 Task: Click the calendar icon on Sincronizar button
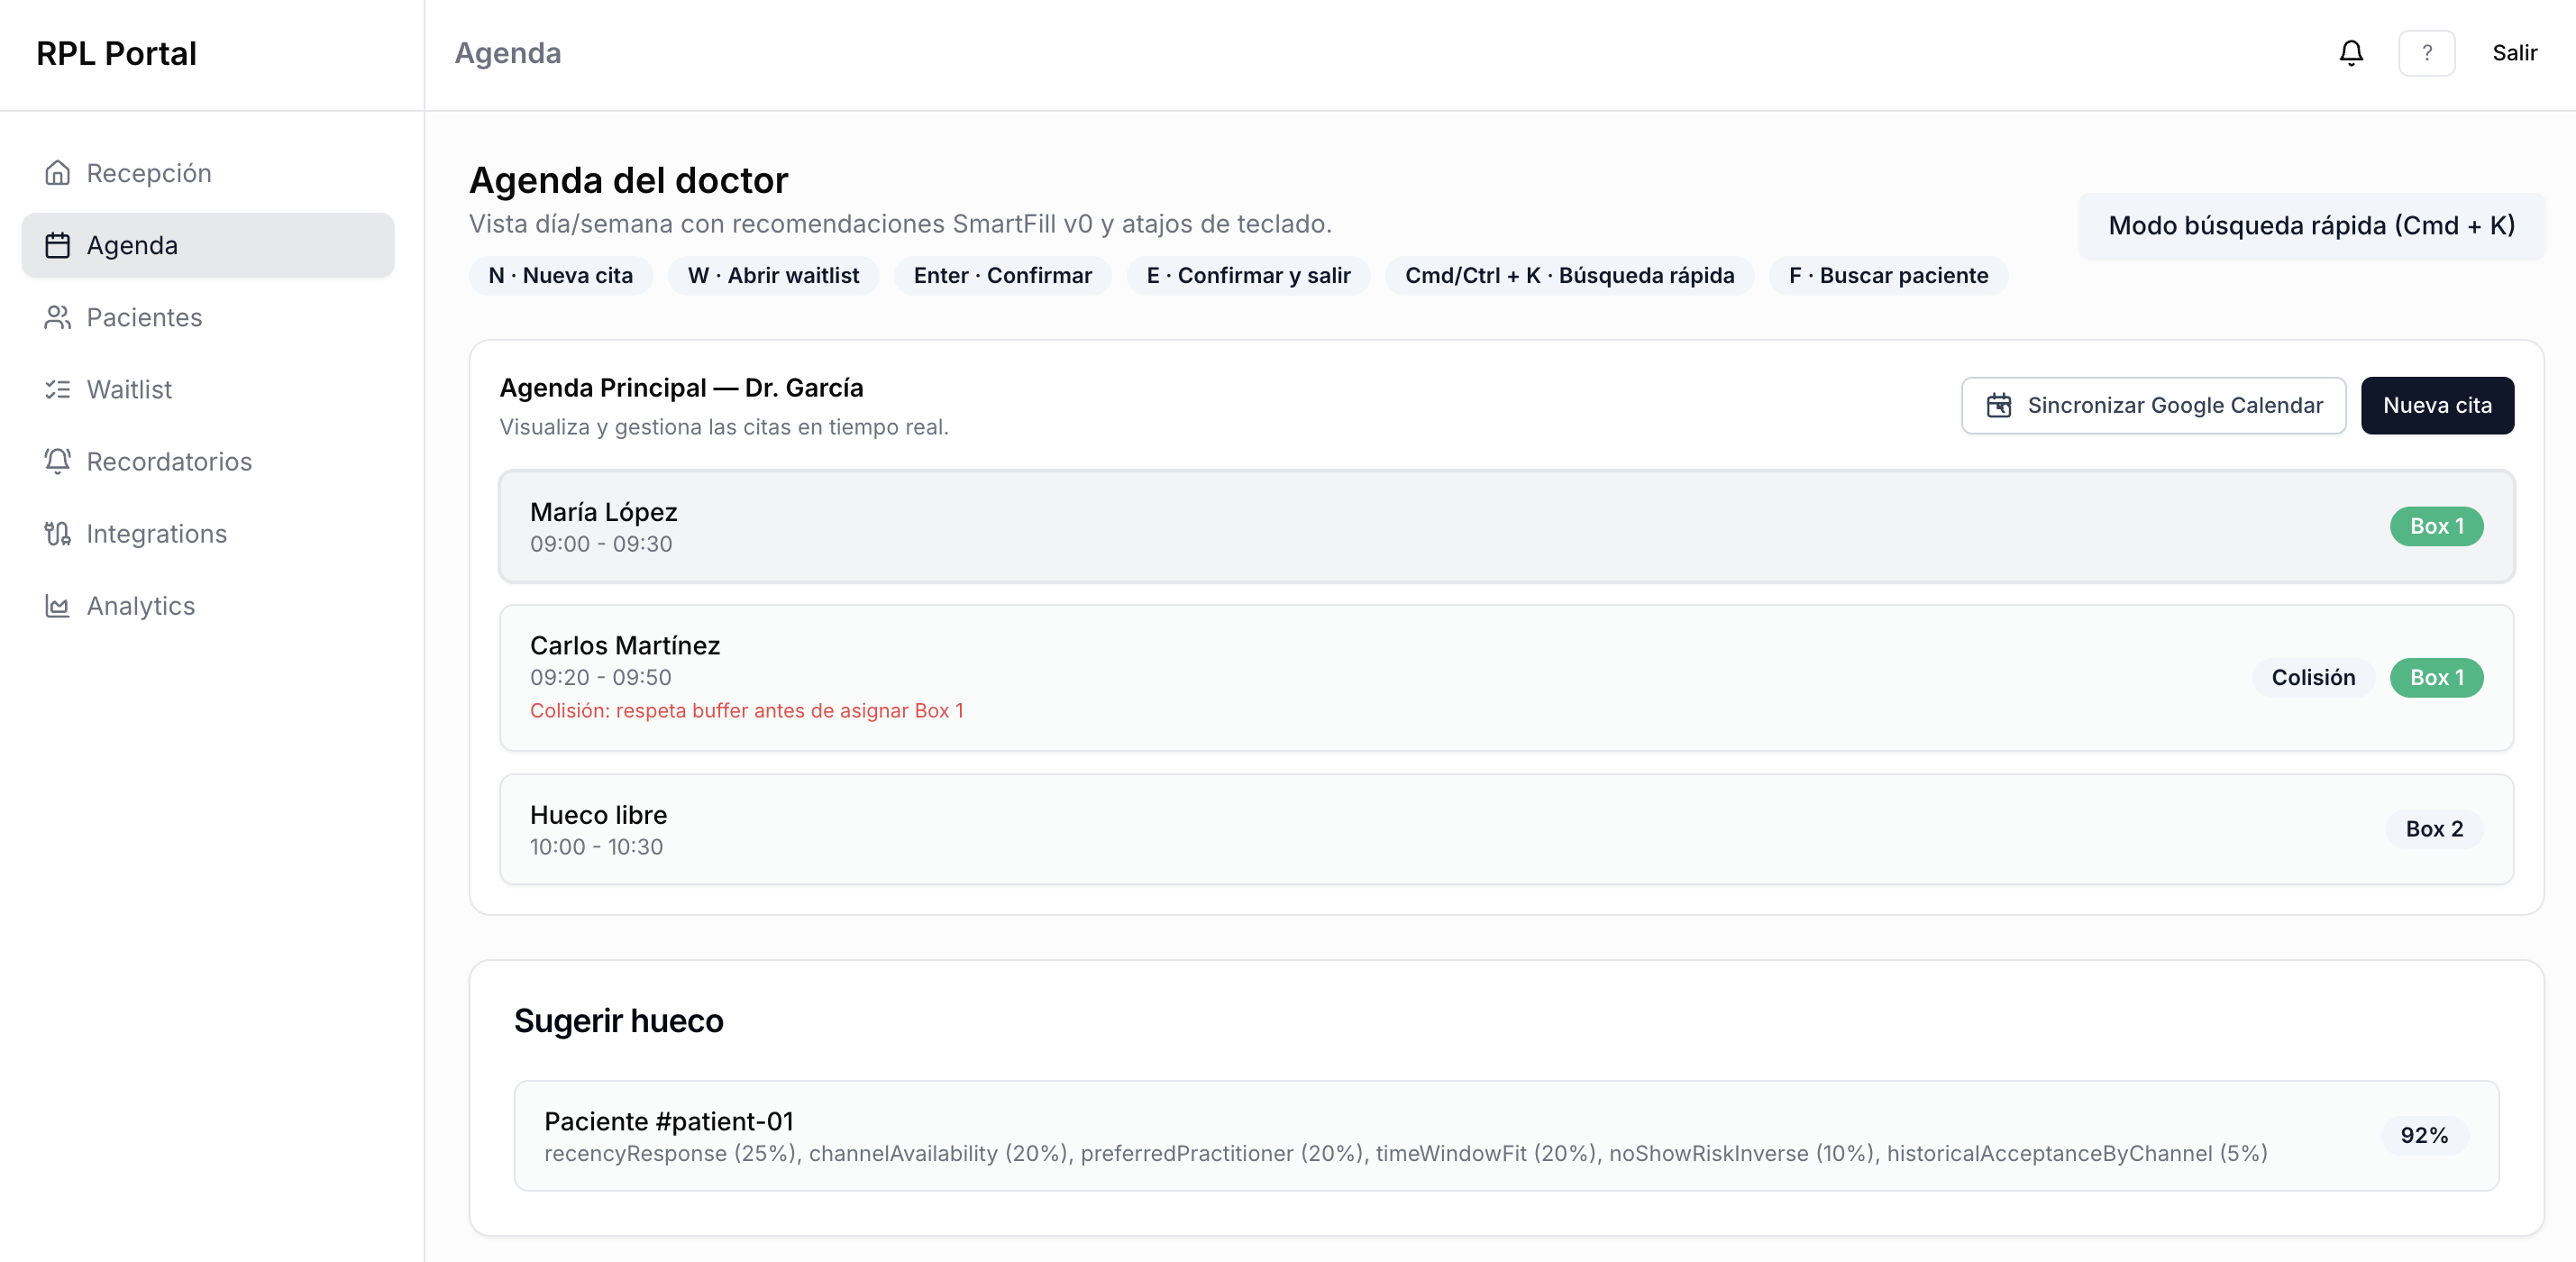1999,405
